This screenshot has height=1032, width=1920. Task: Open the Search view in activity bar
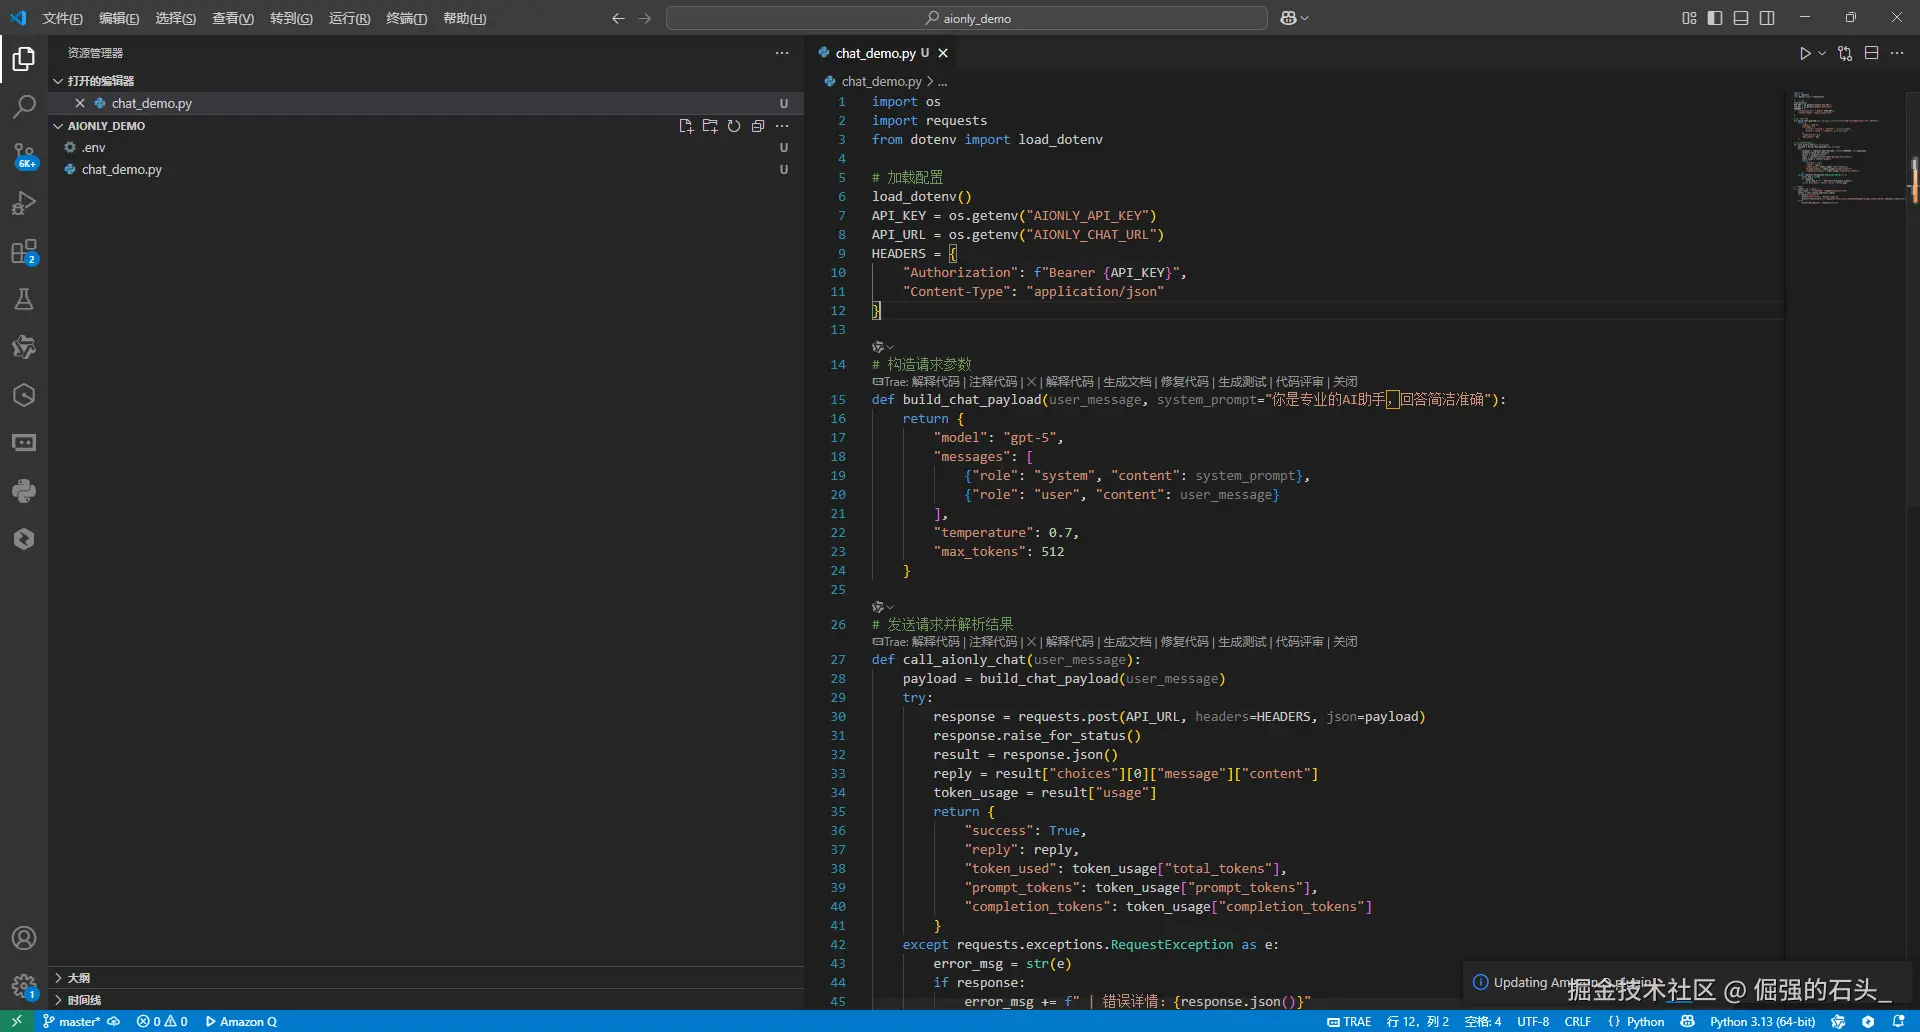(24, 106)
